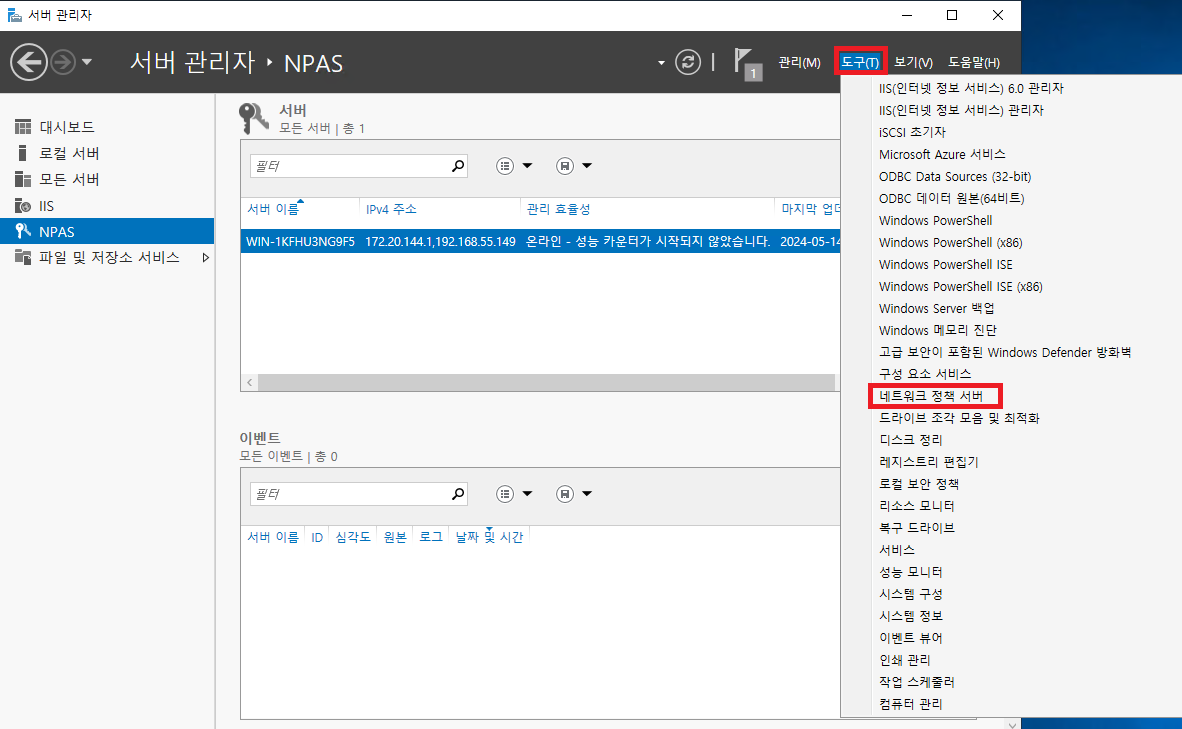This screenshot has width=1182, height=729.
Task: Open the navigation history dropdown arrow
Action: (x=87, y=62)
